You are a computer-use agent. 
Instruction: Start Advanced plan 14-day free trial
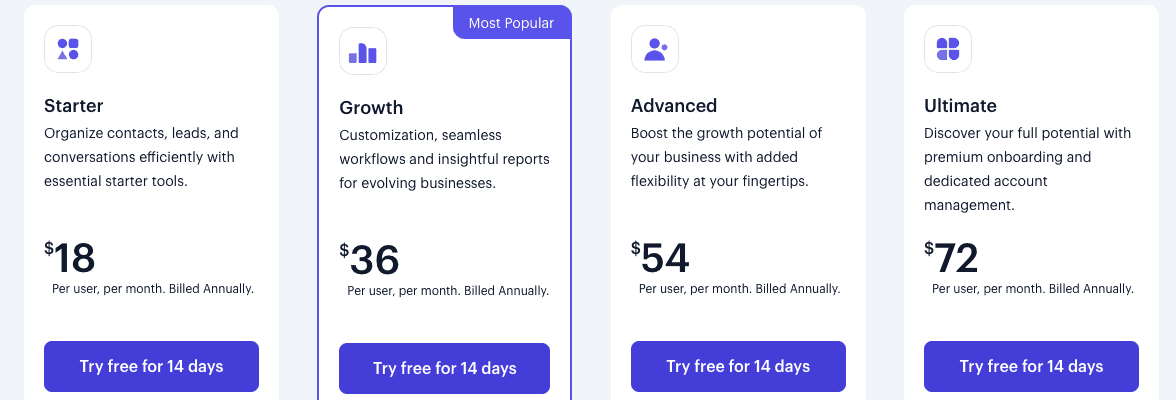(738, 366)
